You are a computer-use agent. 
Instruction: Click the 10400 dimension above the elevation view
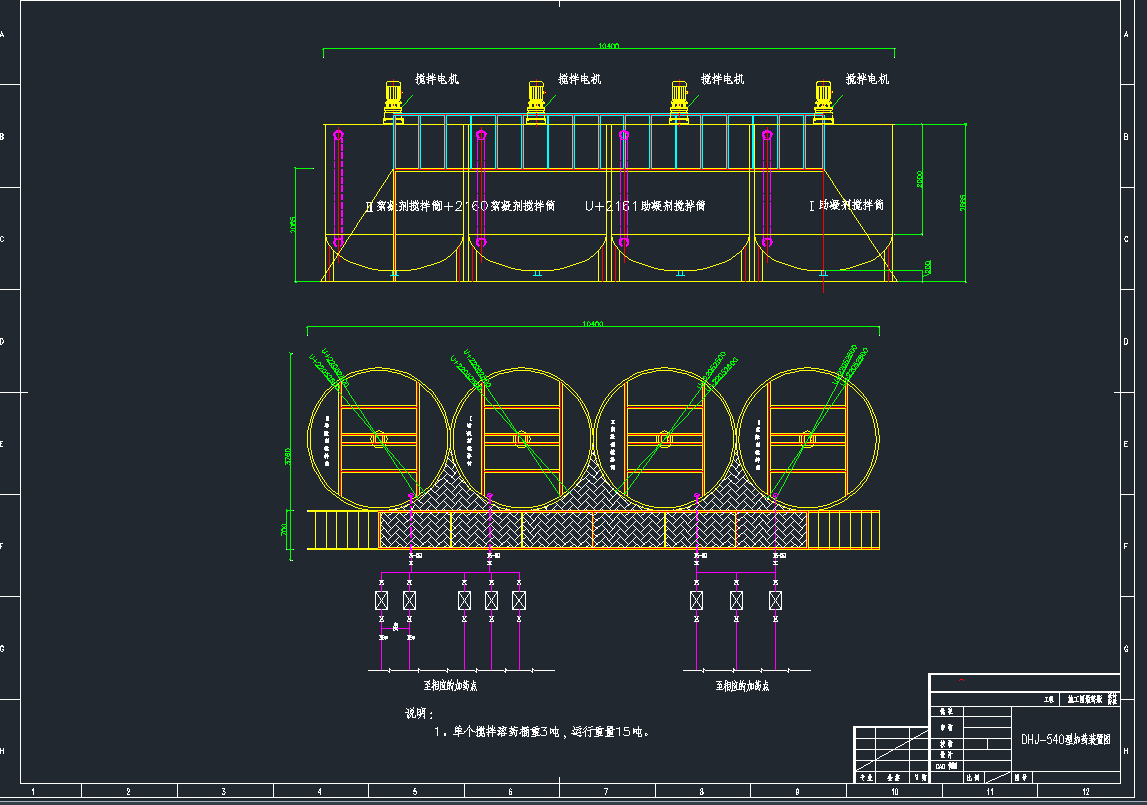[x=607, y=46]
